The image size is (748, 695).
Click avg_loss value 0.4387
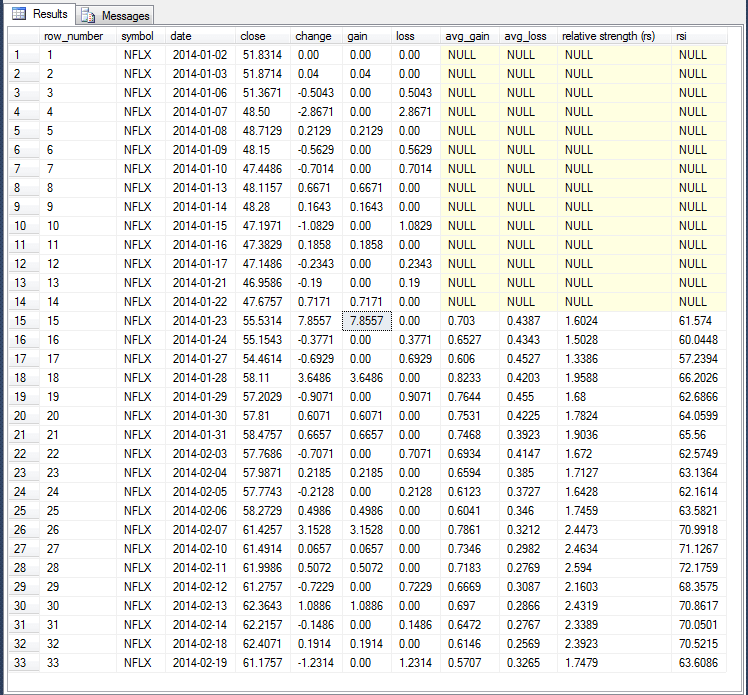point(528,321)
